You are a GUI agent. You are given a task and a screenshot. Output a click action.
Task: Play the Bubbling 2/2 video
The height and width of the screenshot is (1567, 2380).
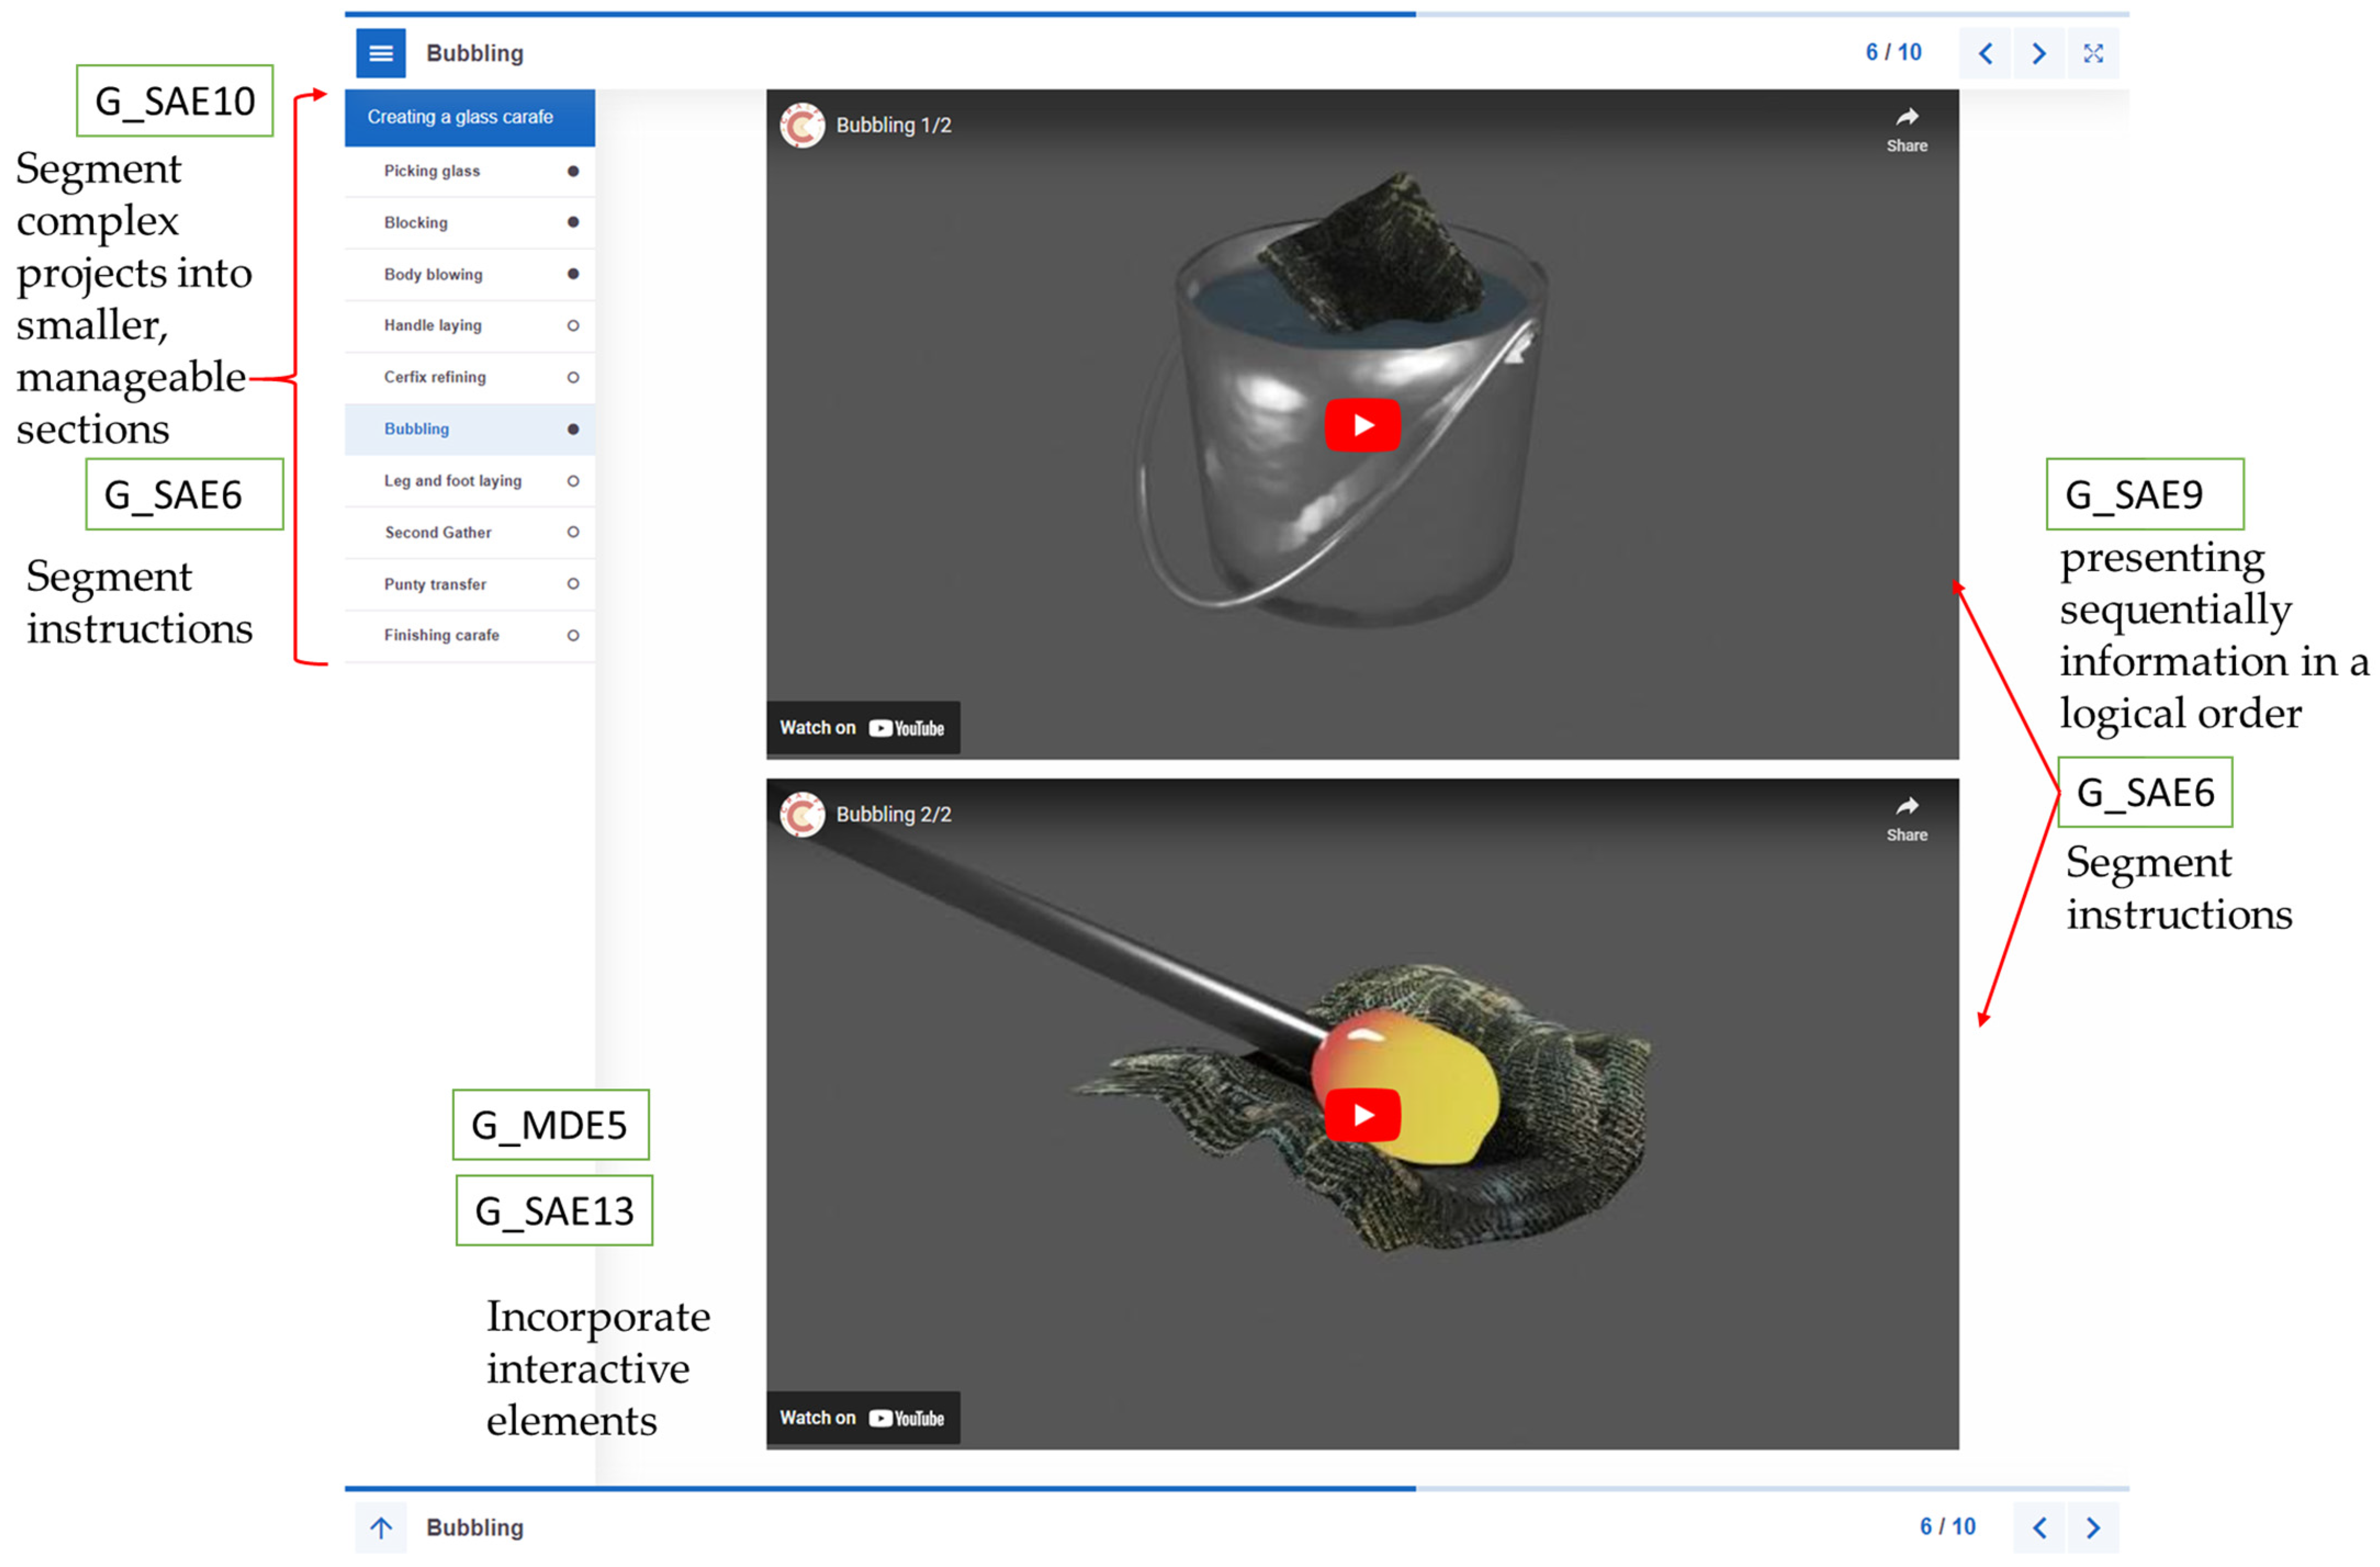(x=1362, y=1114)
